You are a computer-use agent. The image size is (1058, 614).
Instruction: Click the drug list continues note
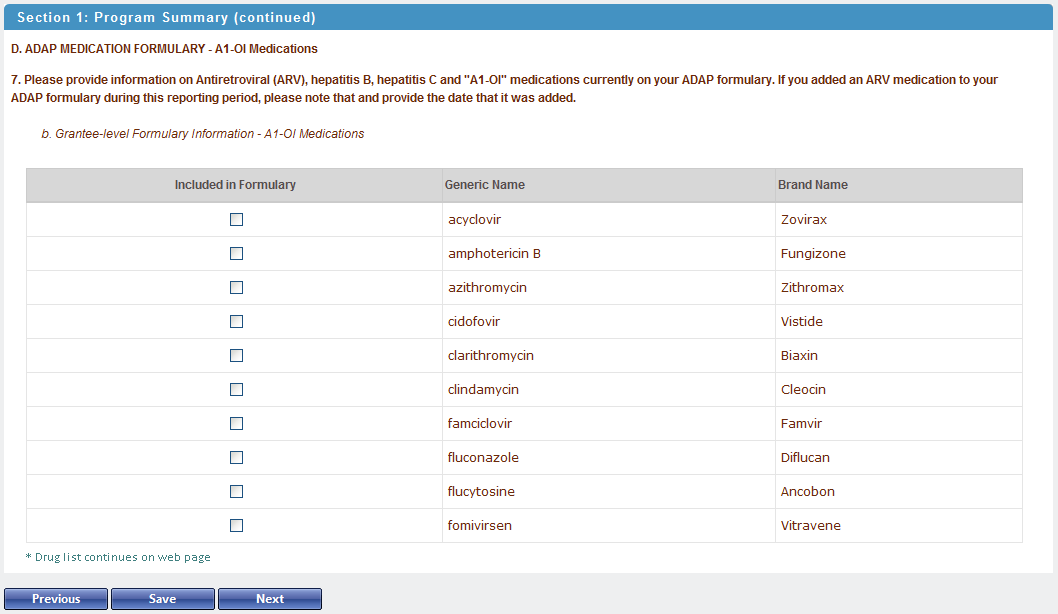click(x=118, y=557)
